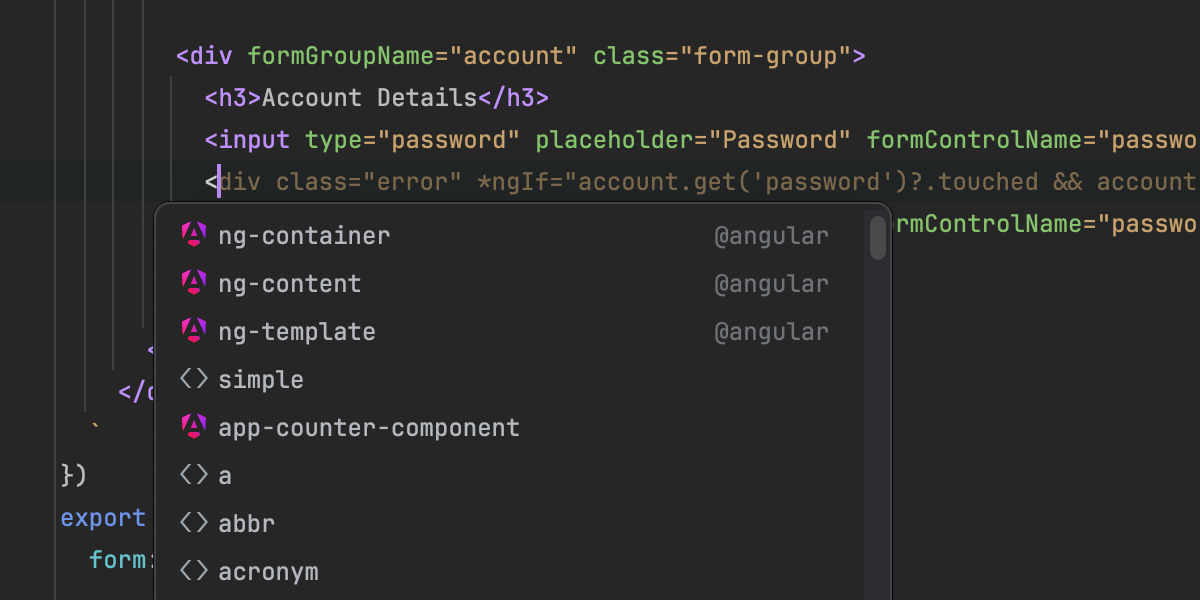Image resolution: width=1200 pixels, height=600 pixels.
Task: Click the Angular icon beside app-counter-component
Action: coord(193,428)
